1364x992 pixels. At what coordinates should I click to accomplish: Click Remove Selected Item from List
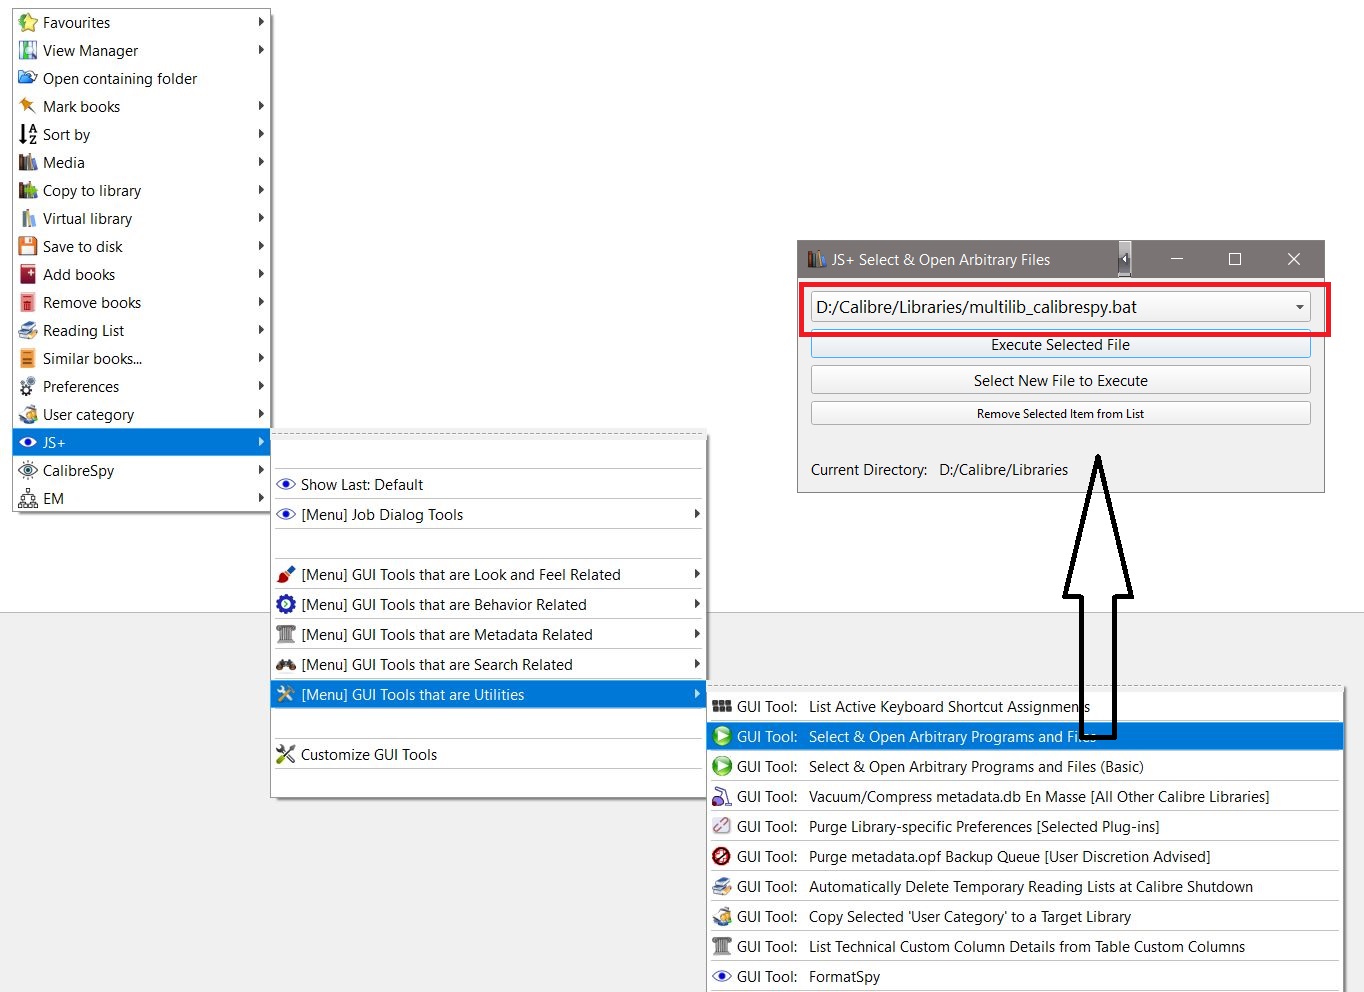point(1060,413)
